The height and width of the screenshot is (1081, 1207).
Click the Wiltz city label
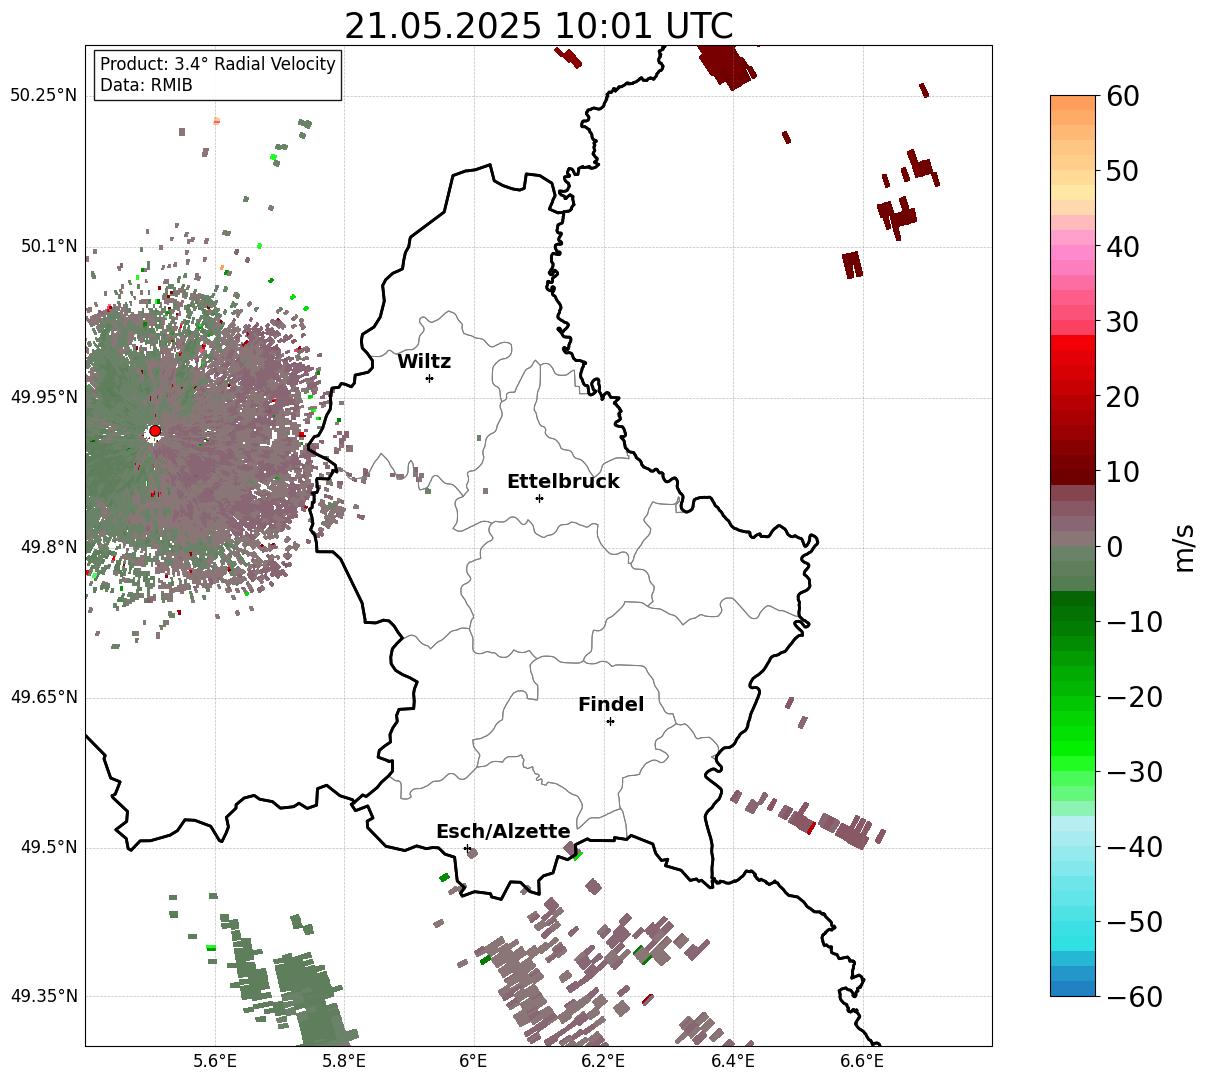click(424, 362)
